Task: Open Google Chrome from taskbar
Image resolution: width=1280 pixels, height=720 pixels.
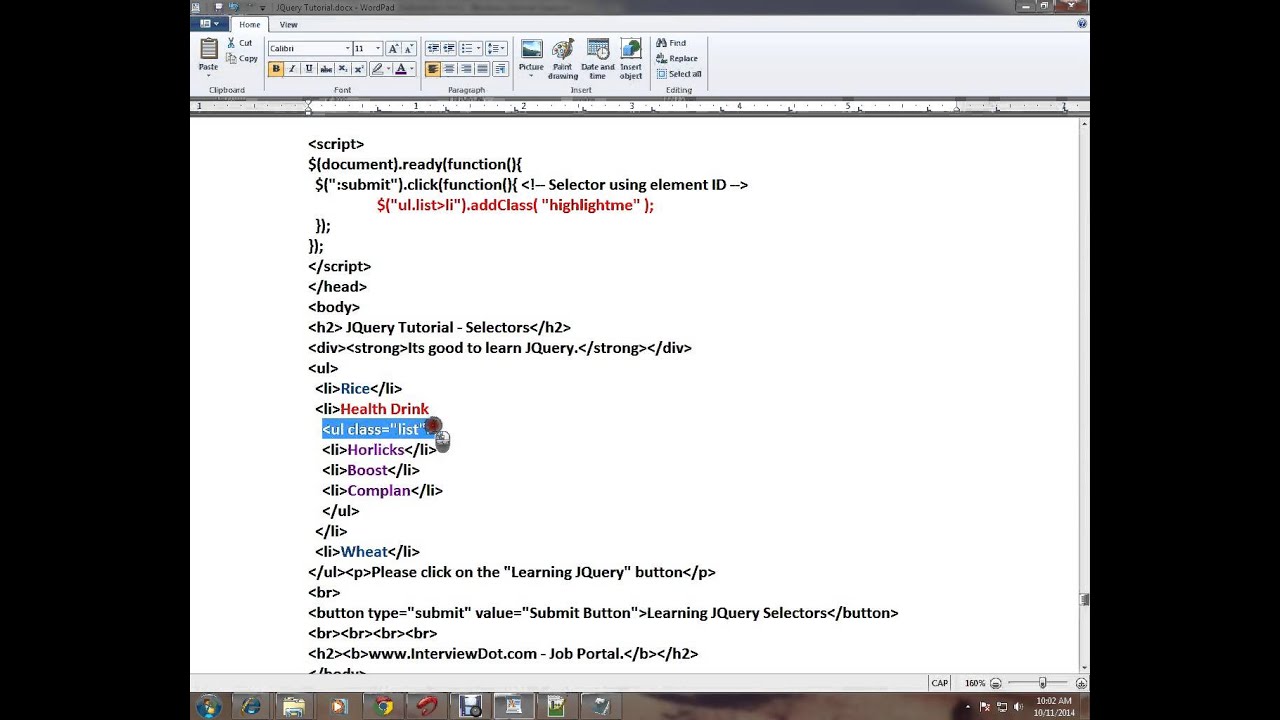Action: click(383, 706)
